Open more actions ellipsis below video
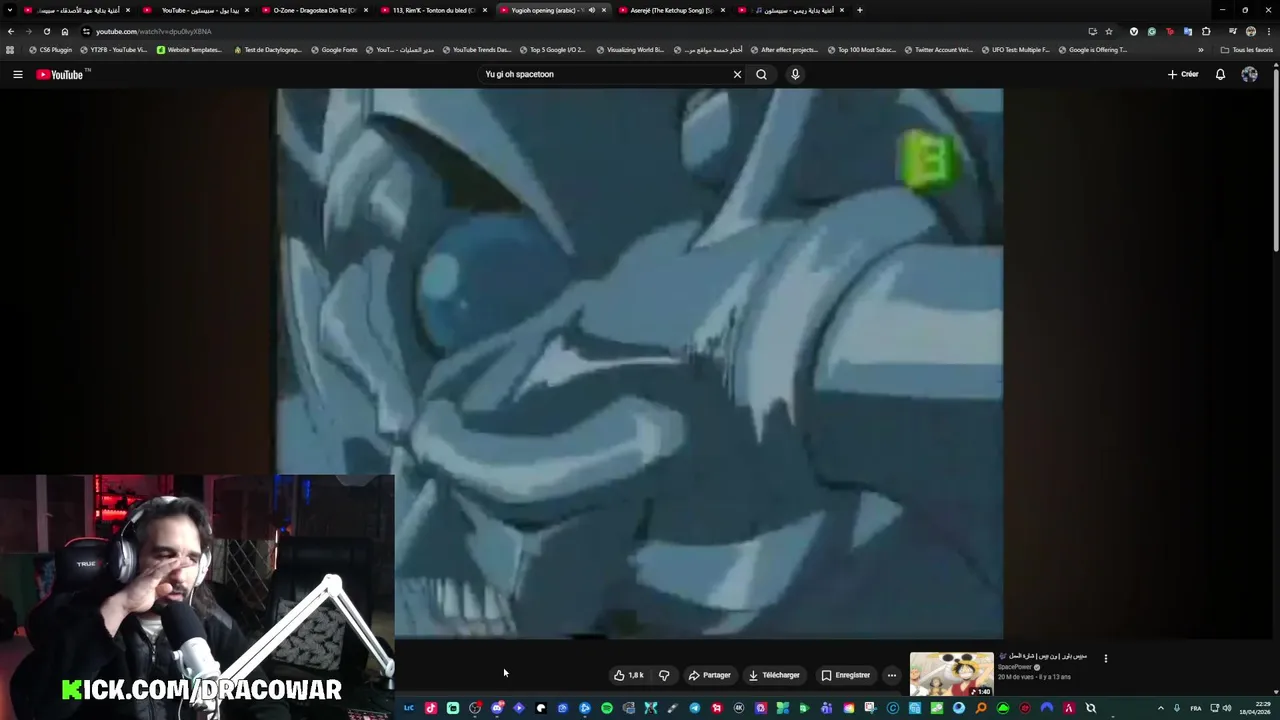This screenshot has width=1280, height=720. 892,675
